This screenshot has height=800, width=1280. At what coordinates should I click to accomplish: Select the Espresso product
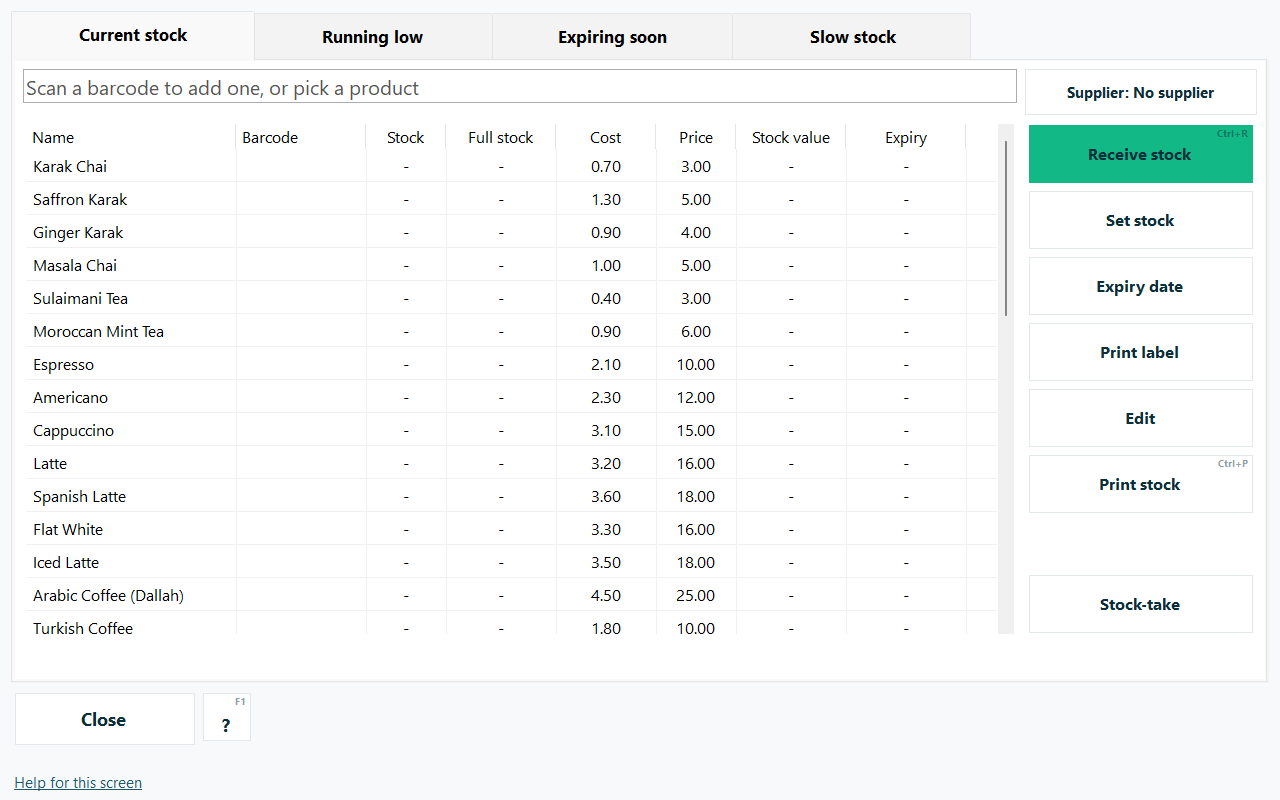pos(511,364)
